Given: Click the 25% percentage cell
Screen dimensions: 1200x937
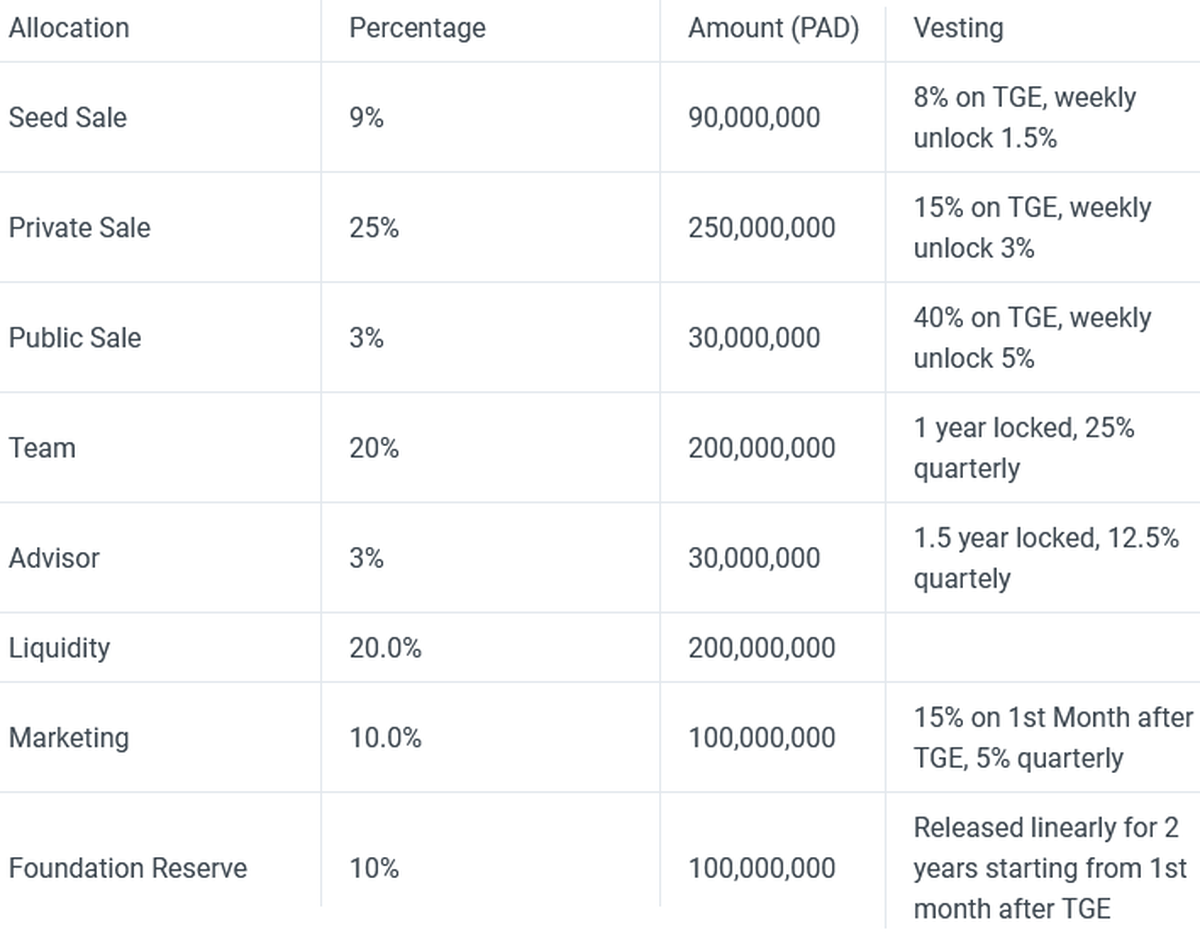Looking at the screenshot, I should coord(374,228).
